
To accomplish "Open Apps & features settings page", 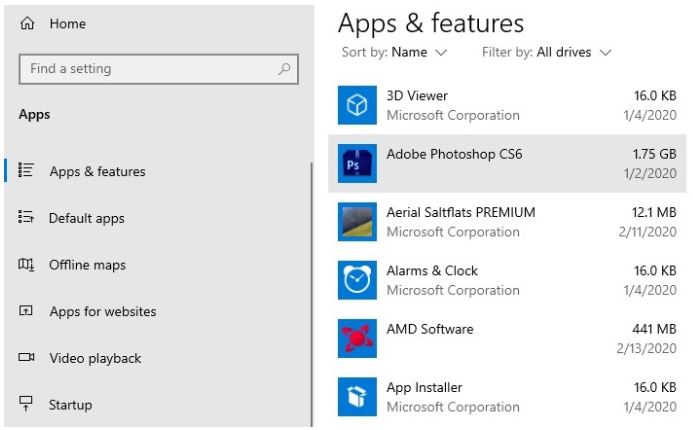I will [97, 171].
